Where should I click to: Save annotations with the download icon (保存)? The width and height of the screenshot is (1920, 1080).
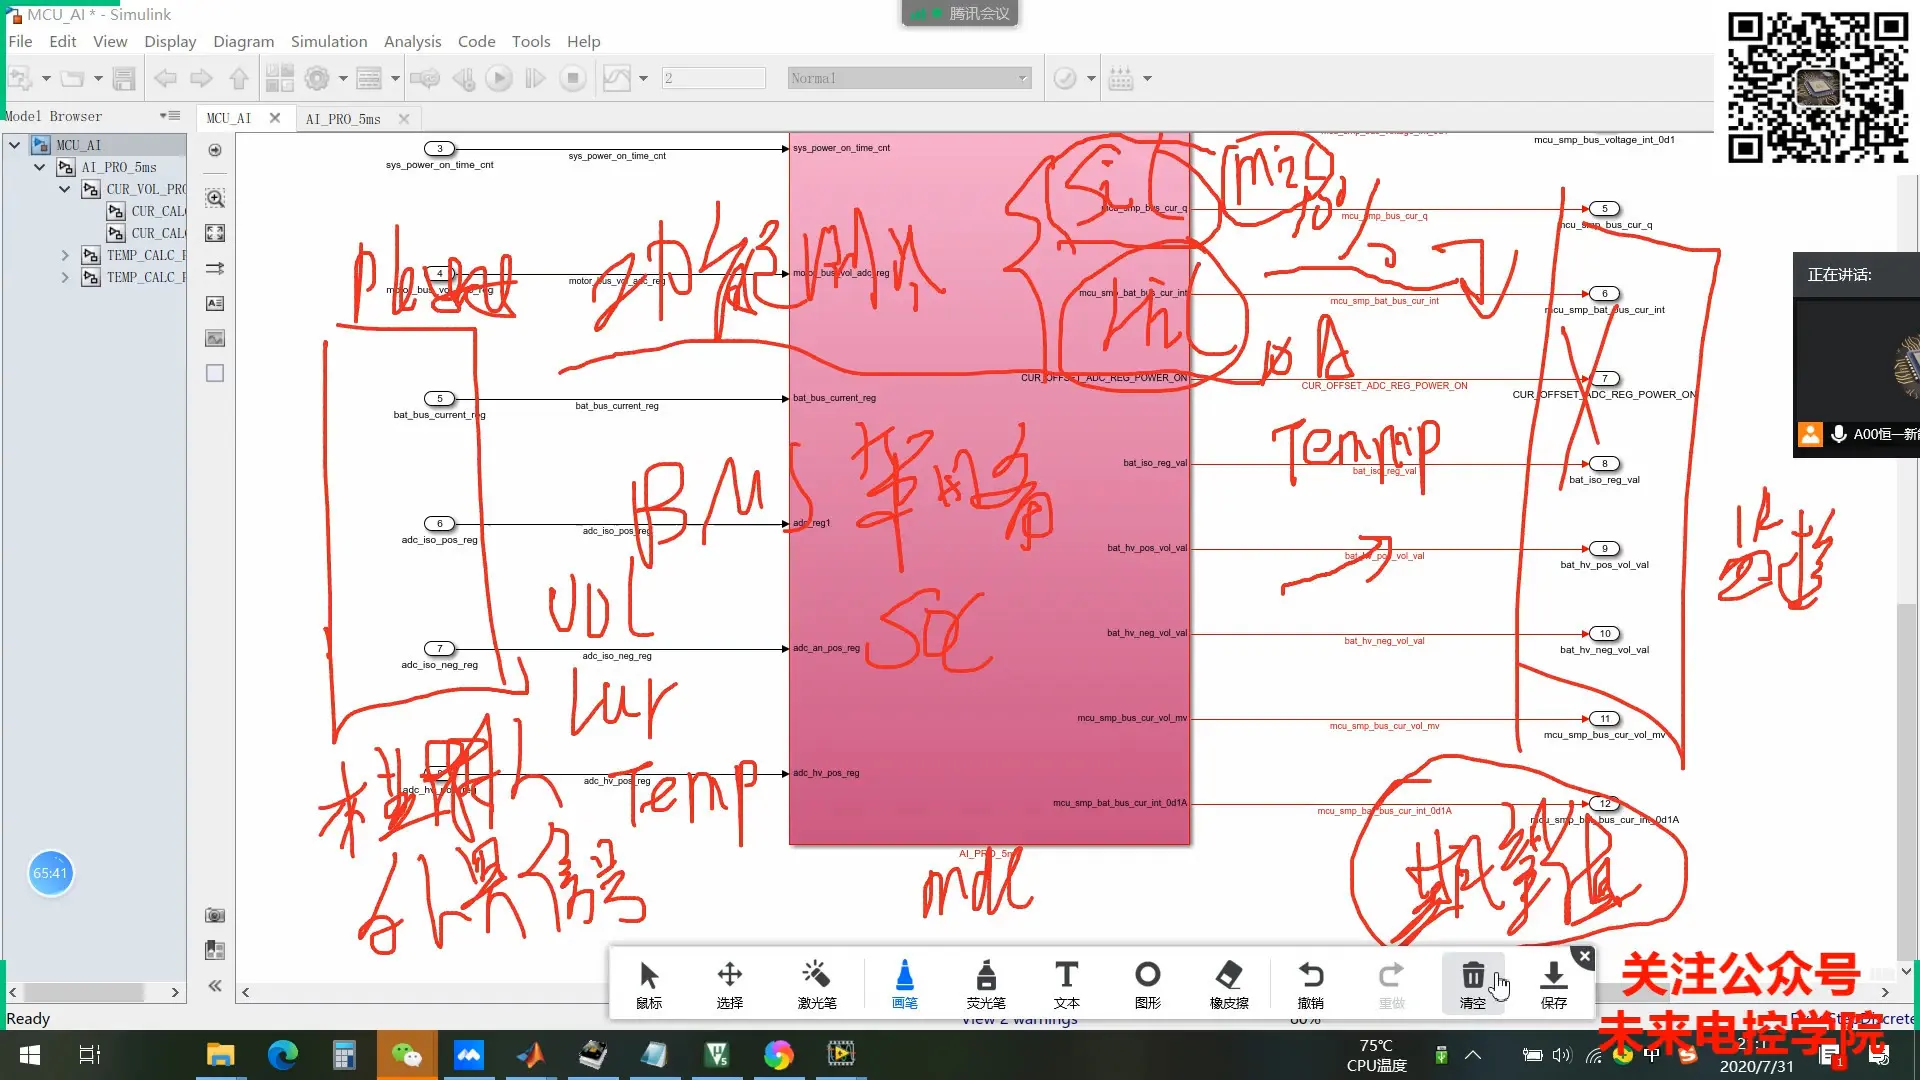click(1553, 984)
